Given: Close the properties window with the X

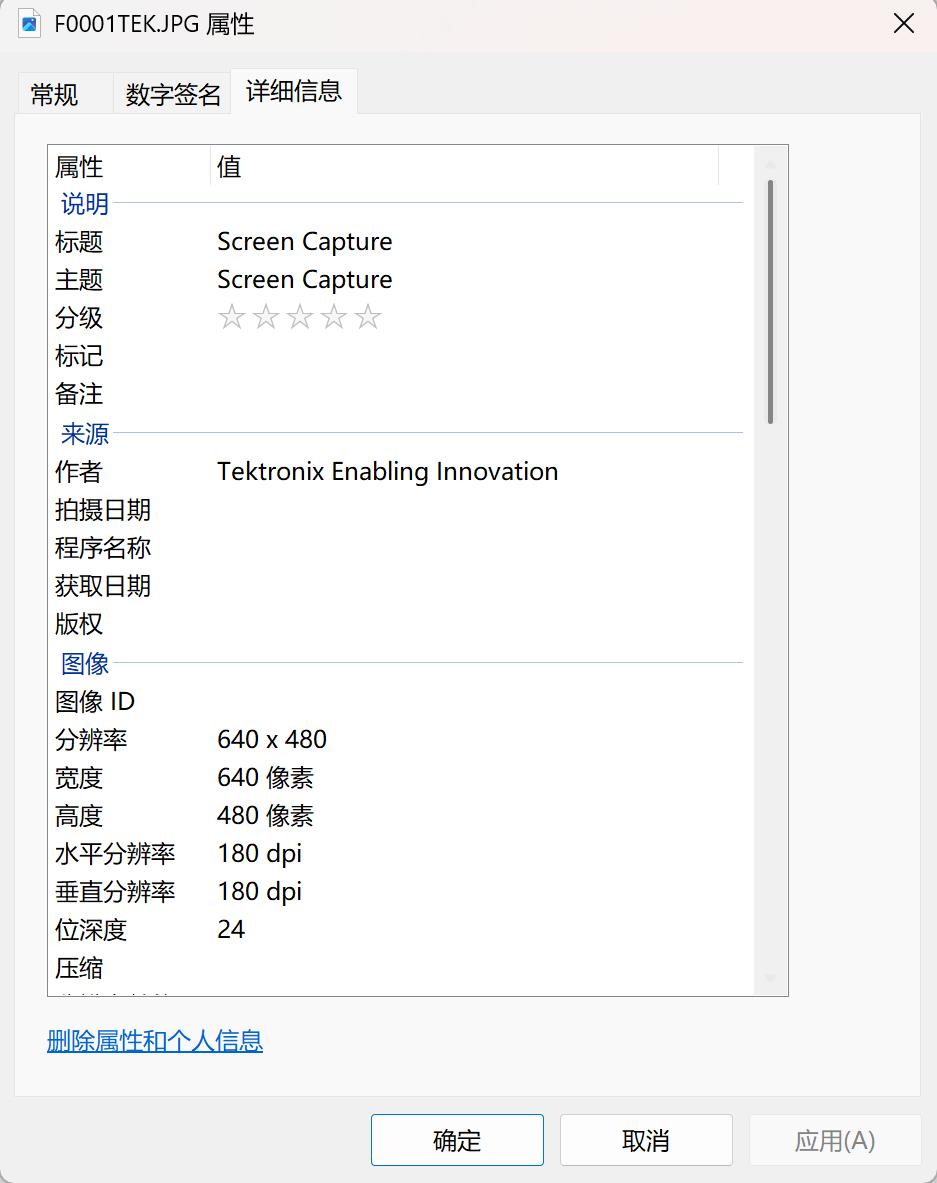Looking at the screenshot, I should (903, 23).
